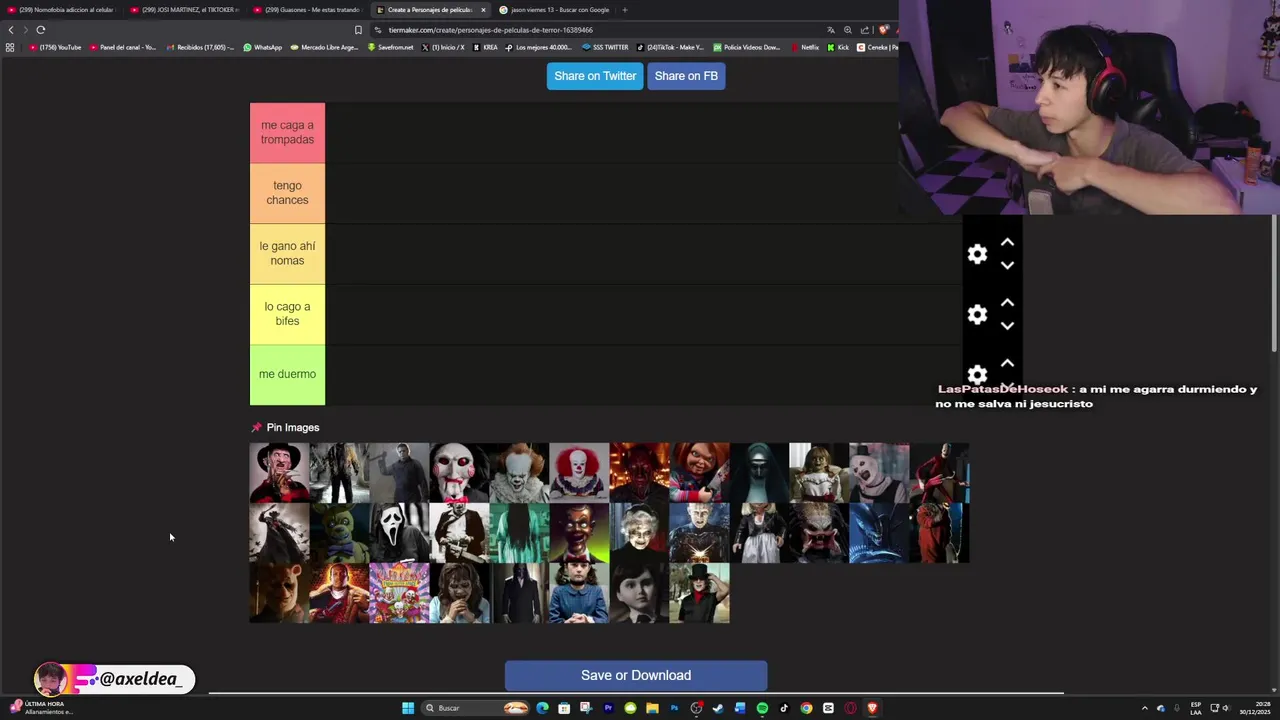Select Freddy Krueger thumbnail
The image size is (1280, 720).
(x=279, y=473)
